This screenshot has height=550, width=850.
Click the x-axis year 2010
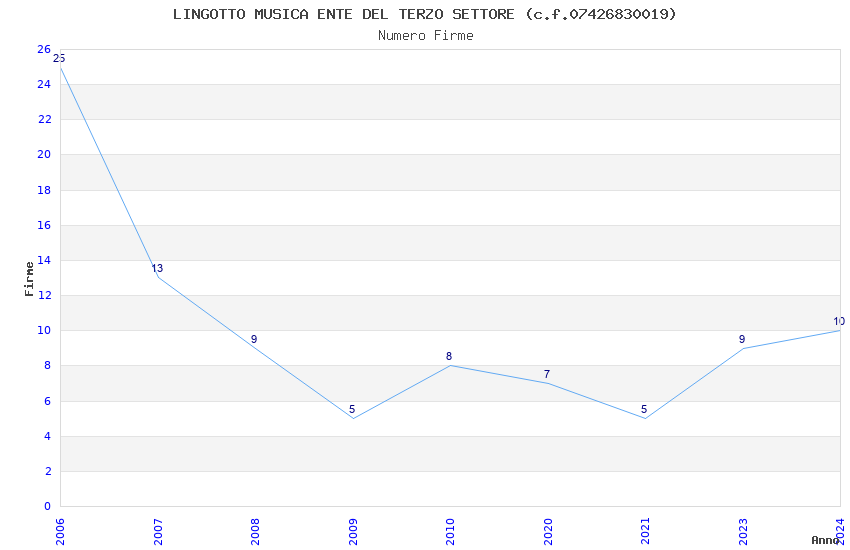point(450,532)
